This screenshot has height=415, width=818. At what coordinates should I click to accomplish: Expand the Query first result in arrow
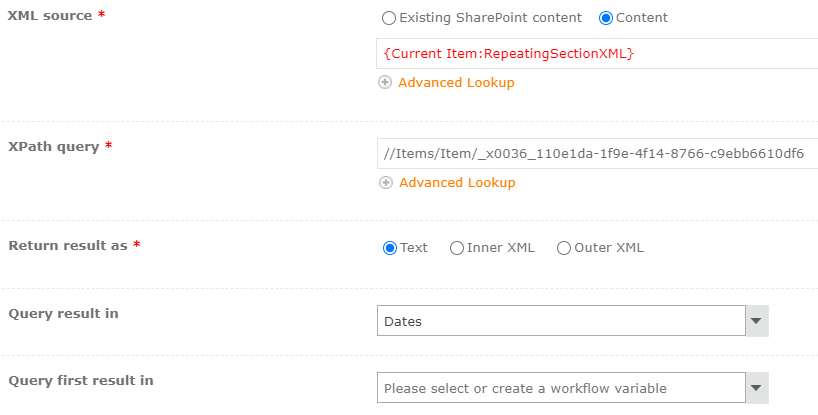coord(757,388)
